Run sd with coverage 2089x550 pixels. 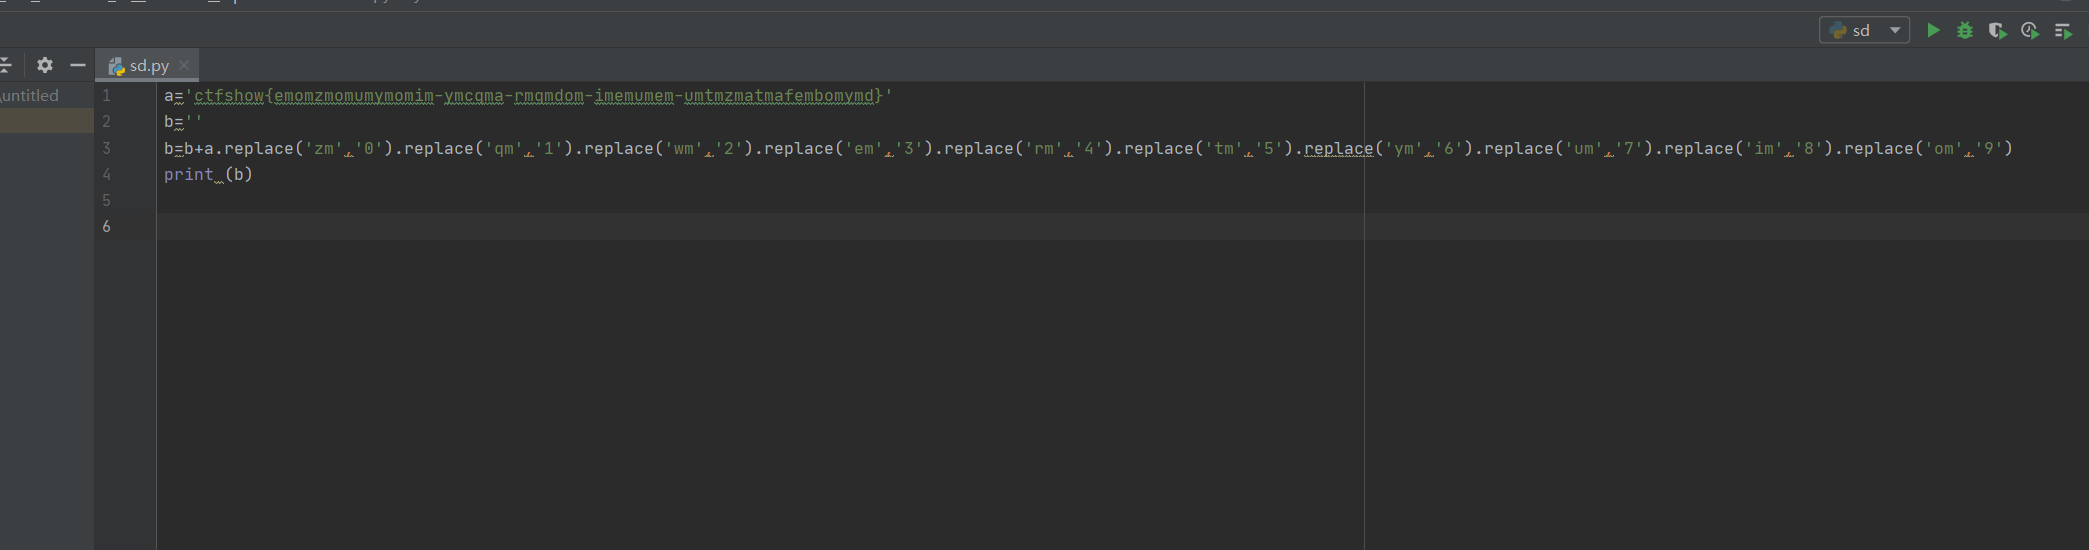point(1997,31)
